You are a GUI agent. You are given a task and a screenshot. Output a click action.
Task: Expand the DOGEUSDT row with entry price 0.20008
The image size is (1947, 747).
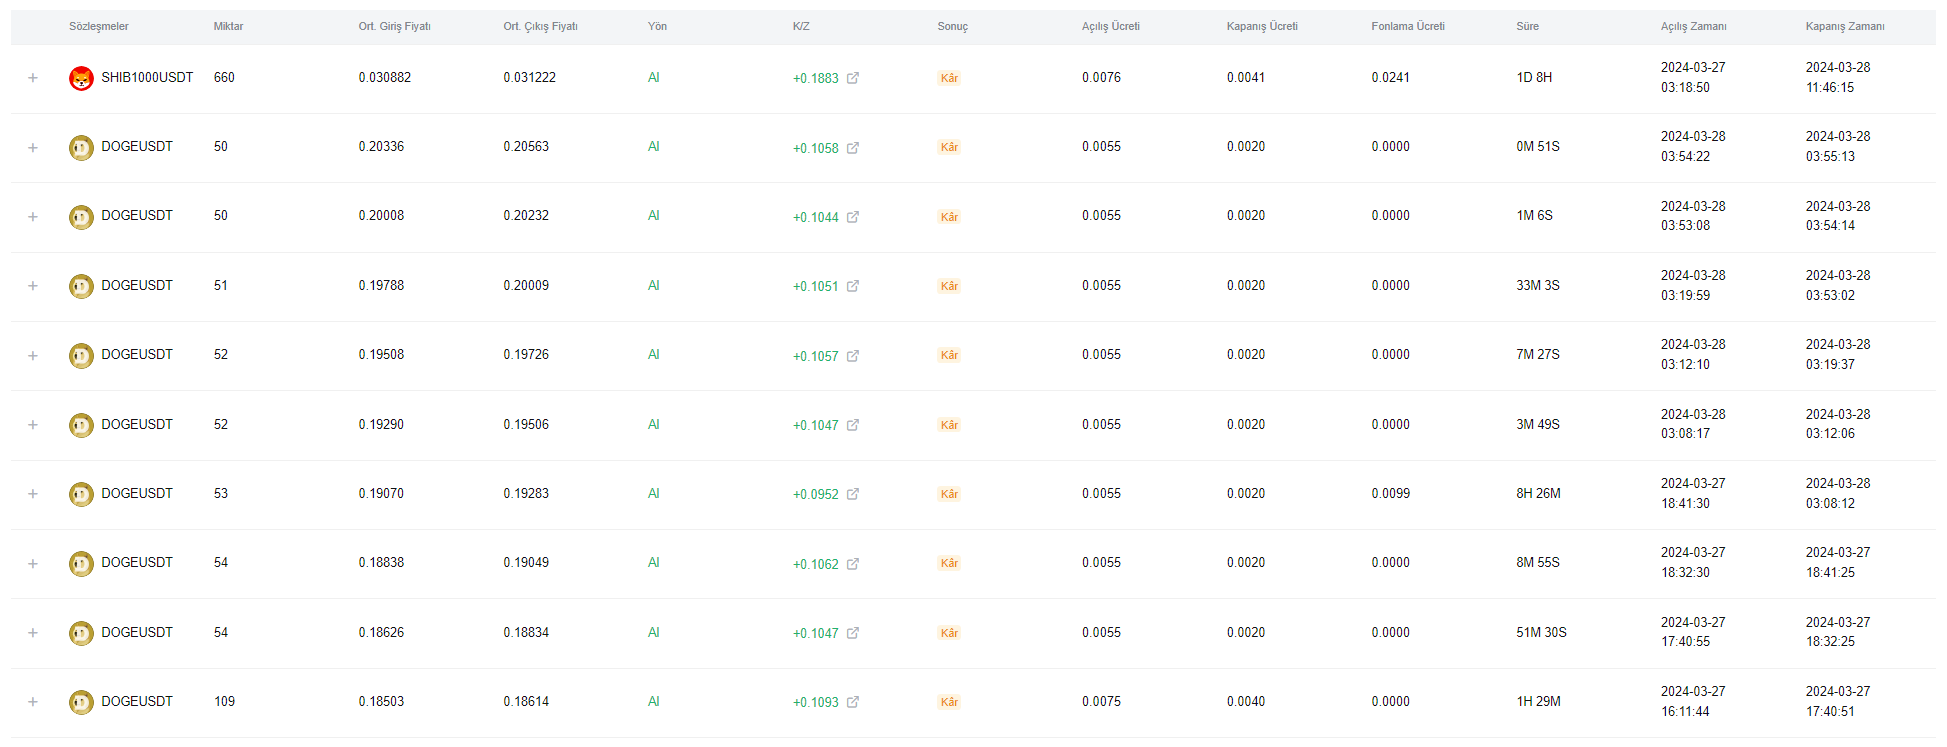[33, 217]
